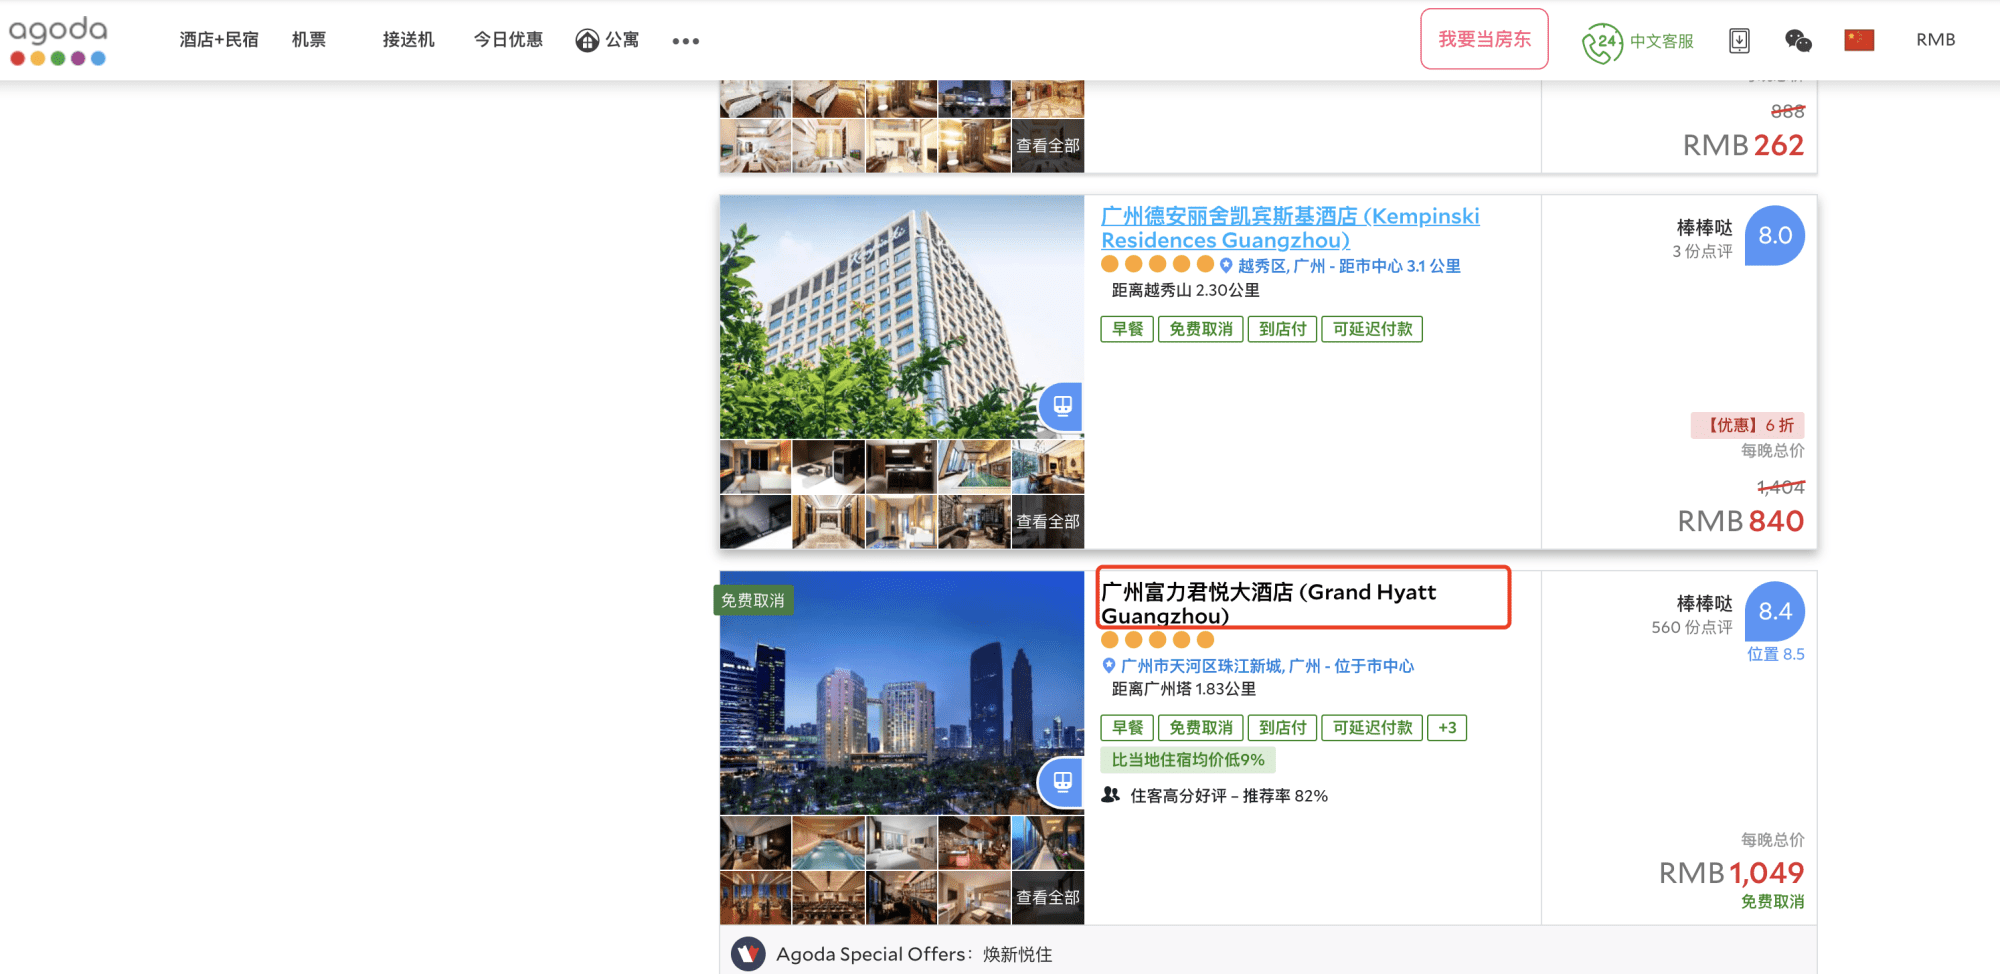Click 免费取消 badge on Grand Hyatt photo
Viewport: 2000px width, 974px height.
pyautogui.click(x=753, y=600)
